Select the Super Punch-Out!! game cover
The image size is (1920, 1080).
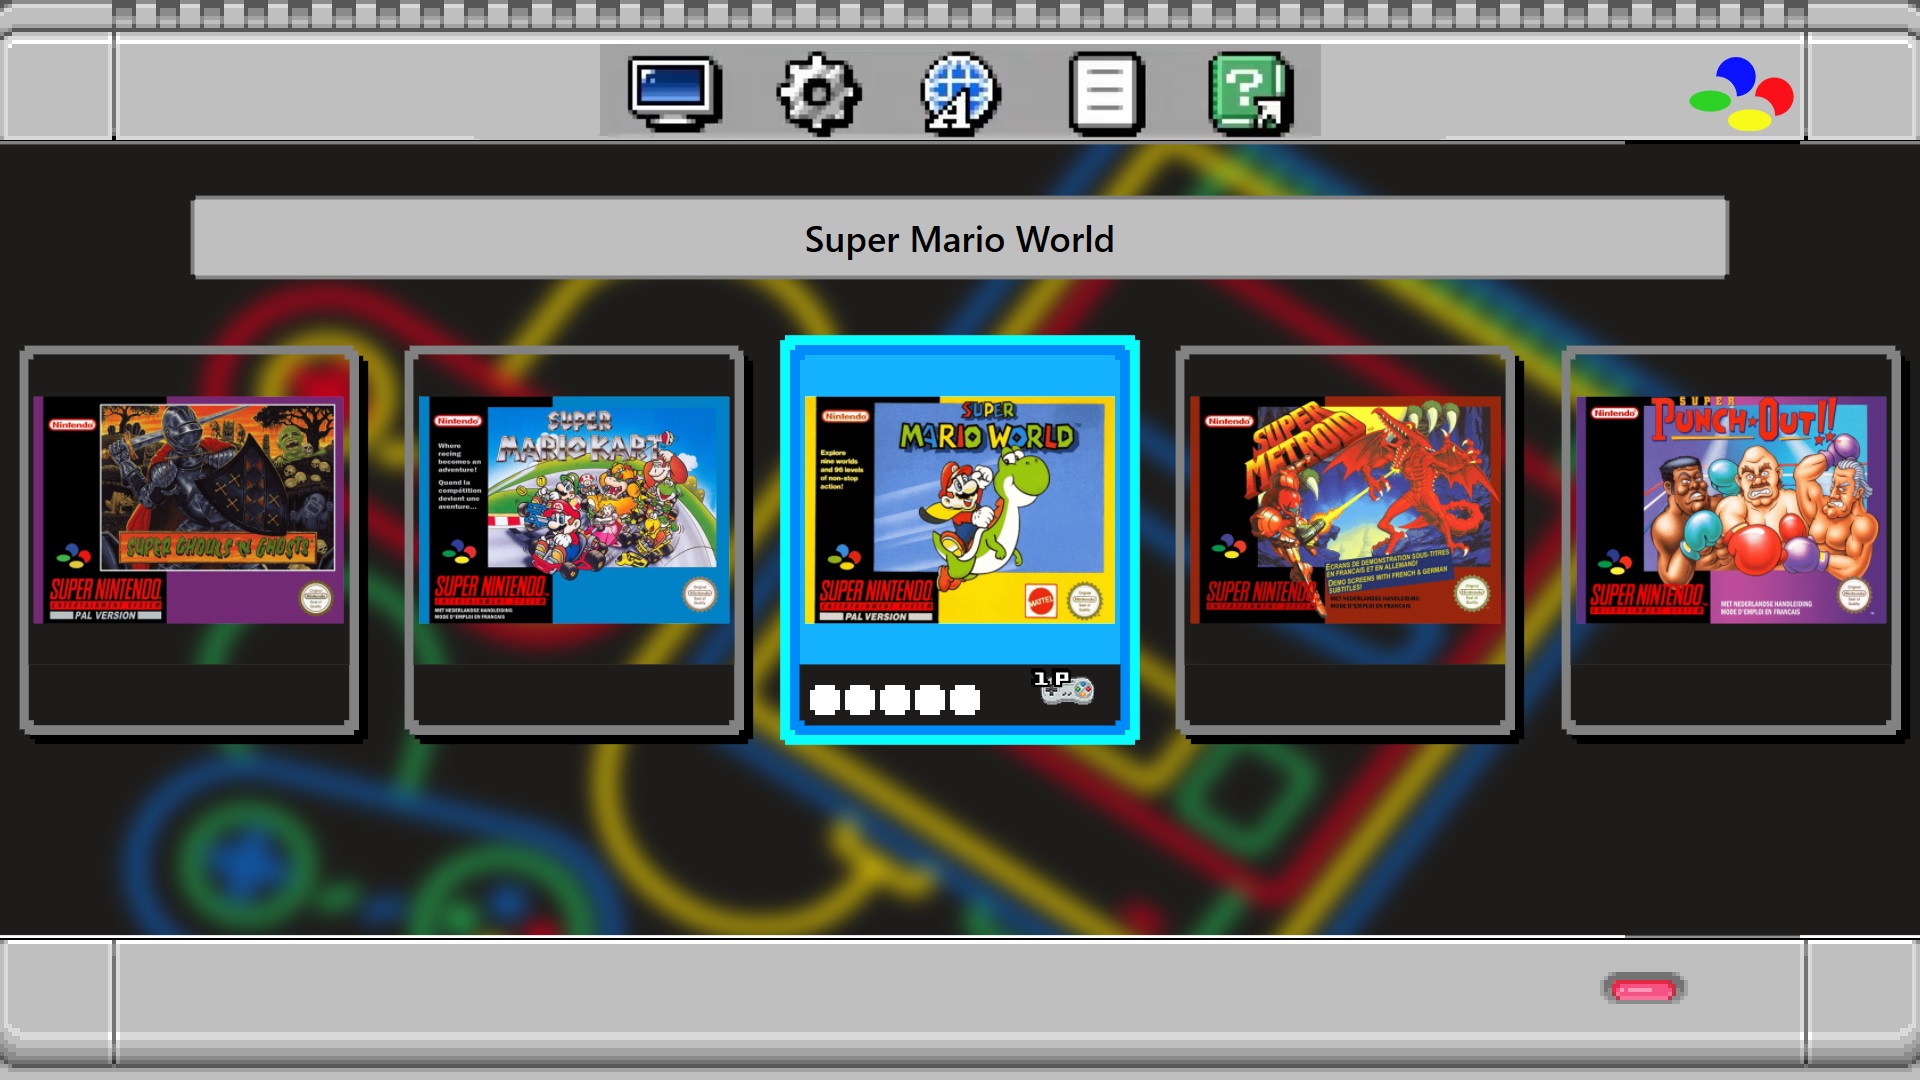(x=1731, y=510)
